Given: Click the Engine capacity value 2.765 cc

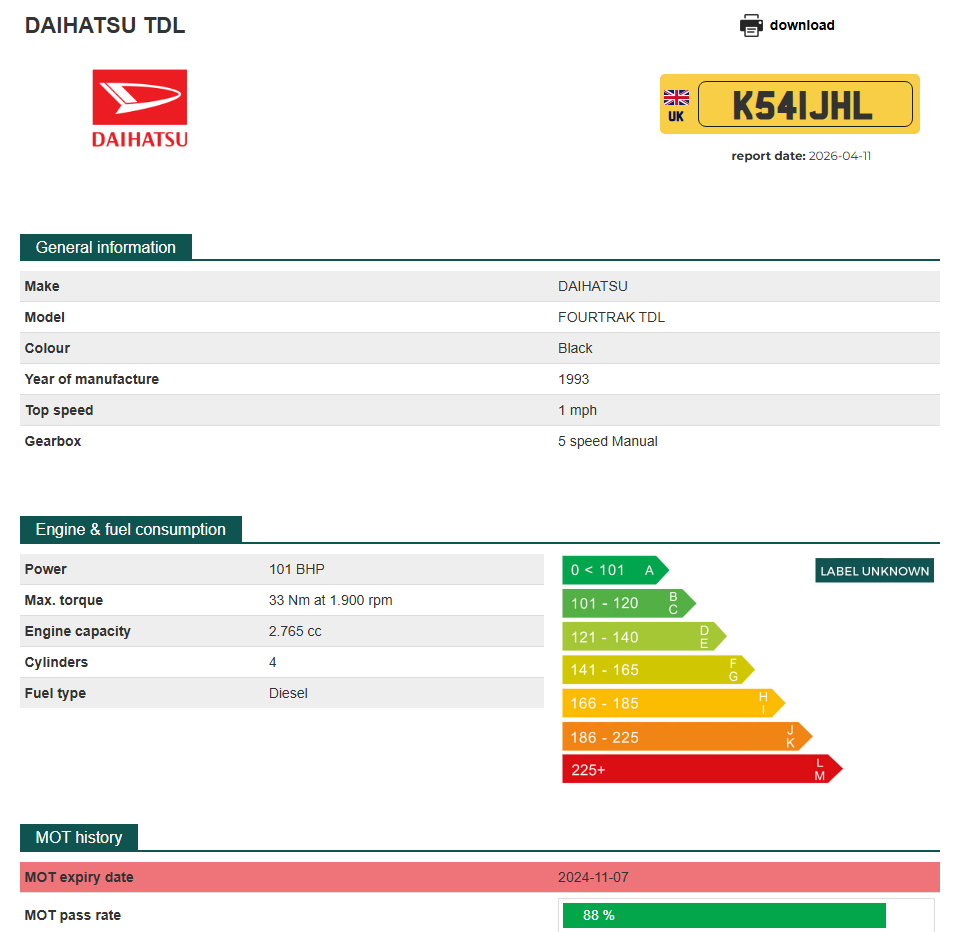Looking at the screenshot, I should point(295,632).
